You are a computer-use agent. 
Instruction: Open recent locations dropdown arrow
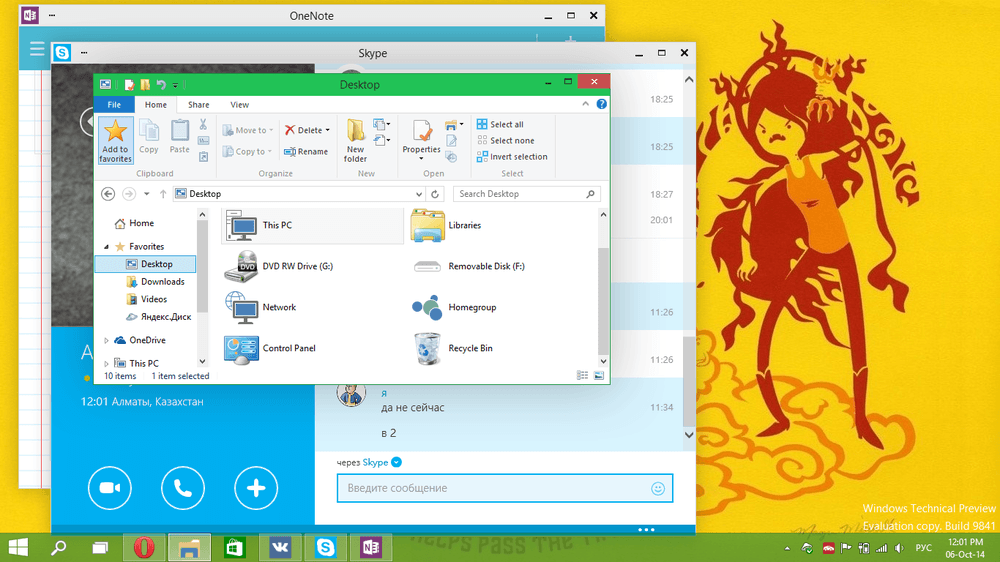[147, 194]
